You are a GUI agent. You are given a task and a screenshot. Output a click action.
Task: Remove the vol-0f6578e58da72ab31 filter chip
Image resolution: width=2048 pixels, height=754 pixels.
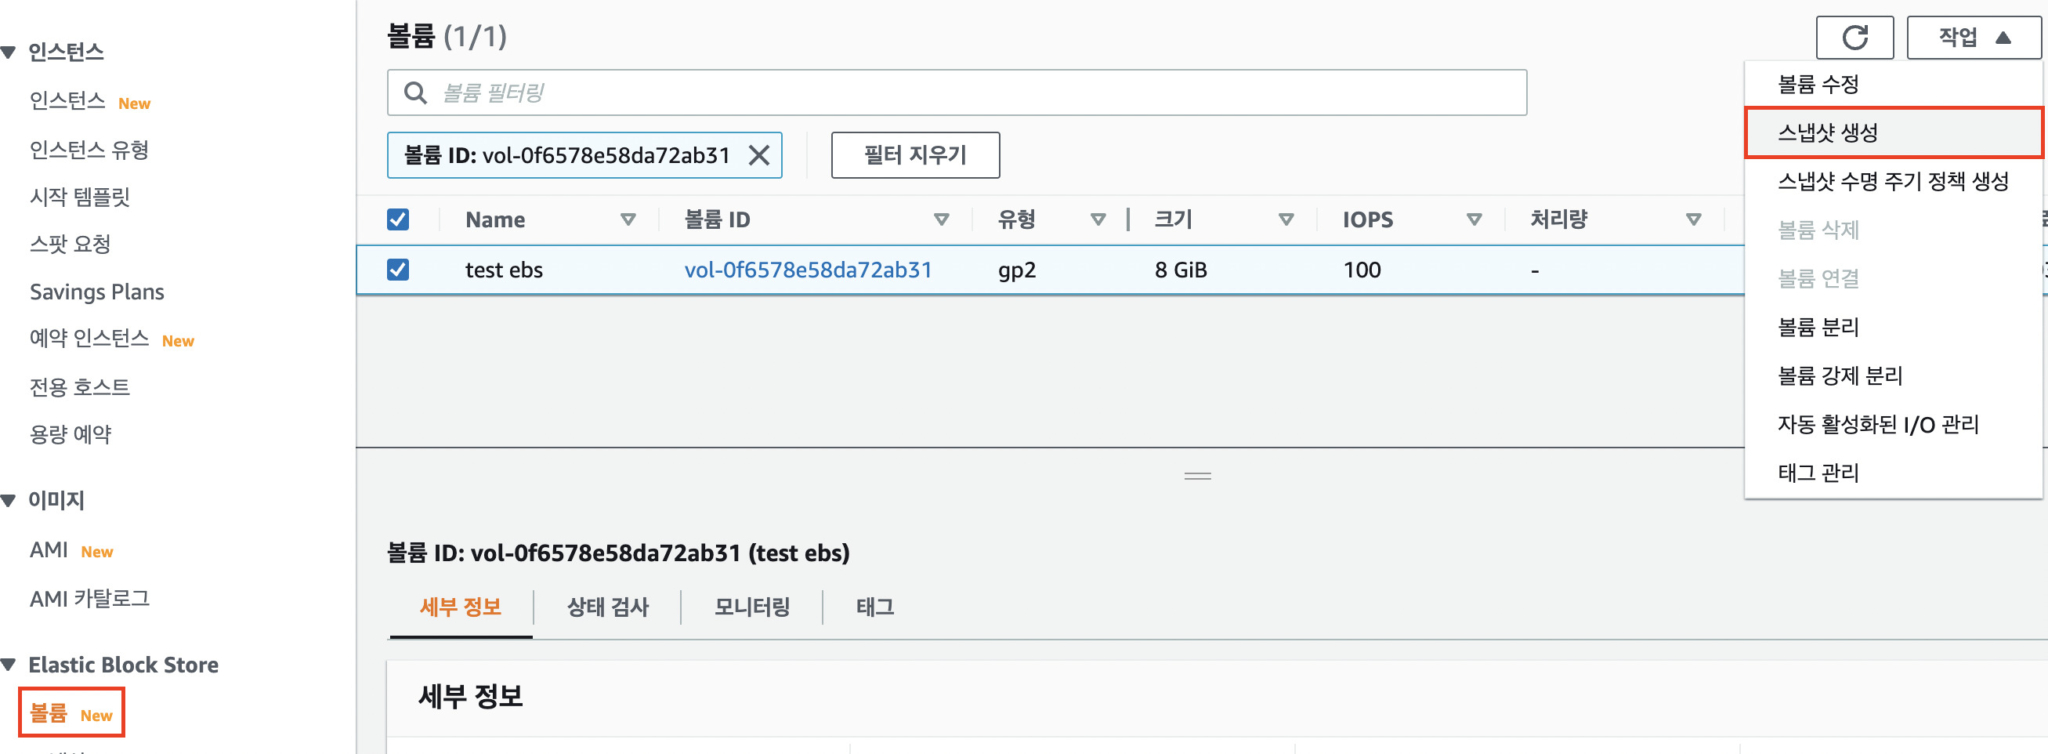tap(759, 155)
